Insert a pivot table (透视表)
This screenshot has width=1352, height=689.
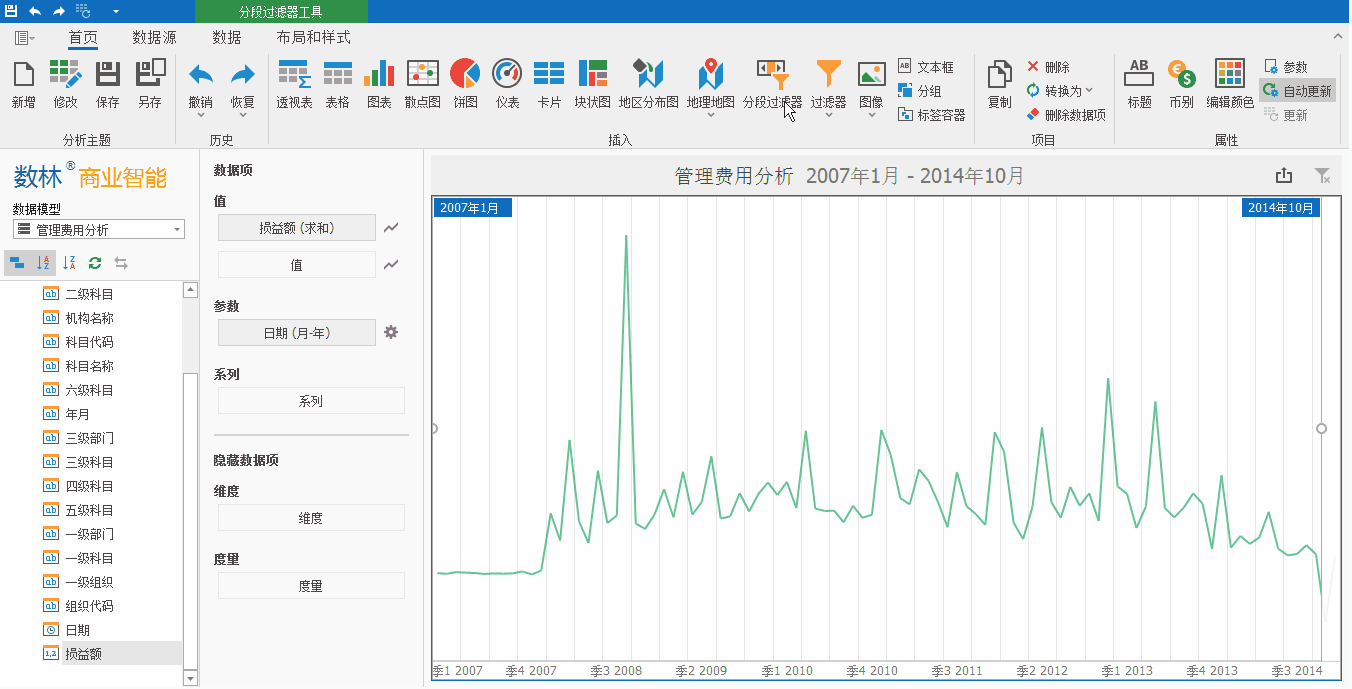(x=294, y=84)
